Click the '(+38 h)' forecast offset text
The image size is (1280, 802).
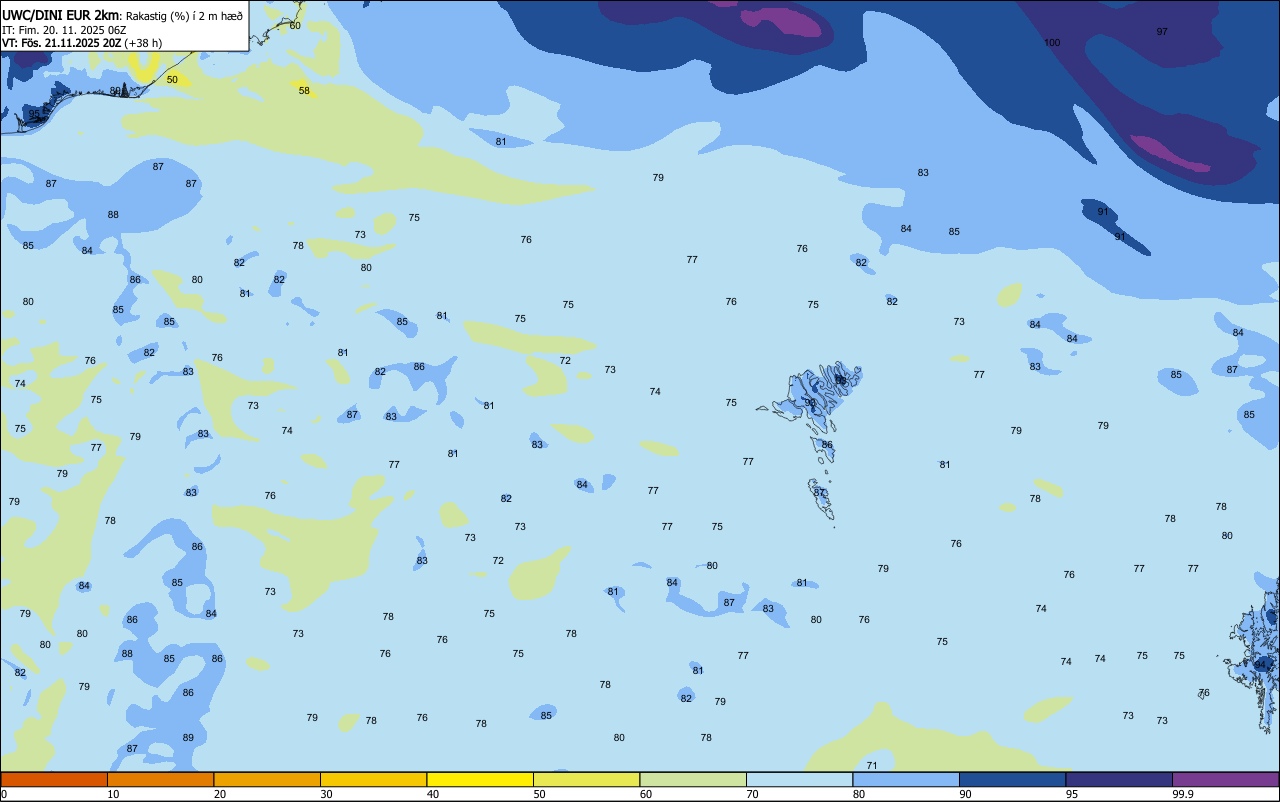click(x=143, y=43)
